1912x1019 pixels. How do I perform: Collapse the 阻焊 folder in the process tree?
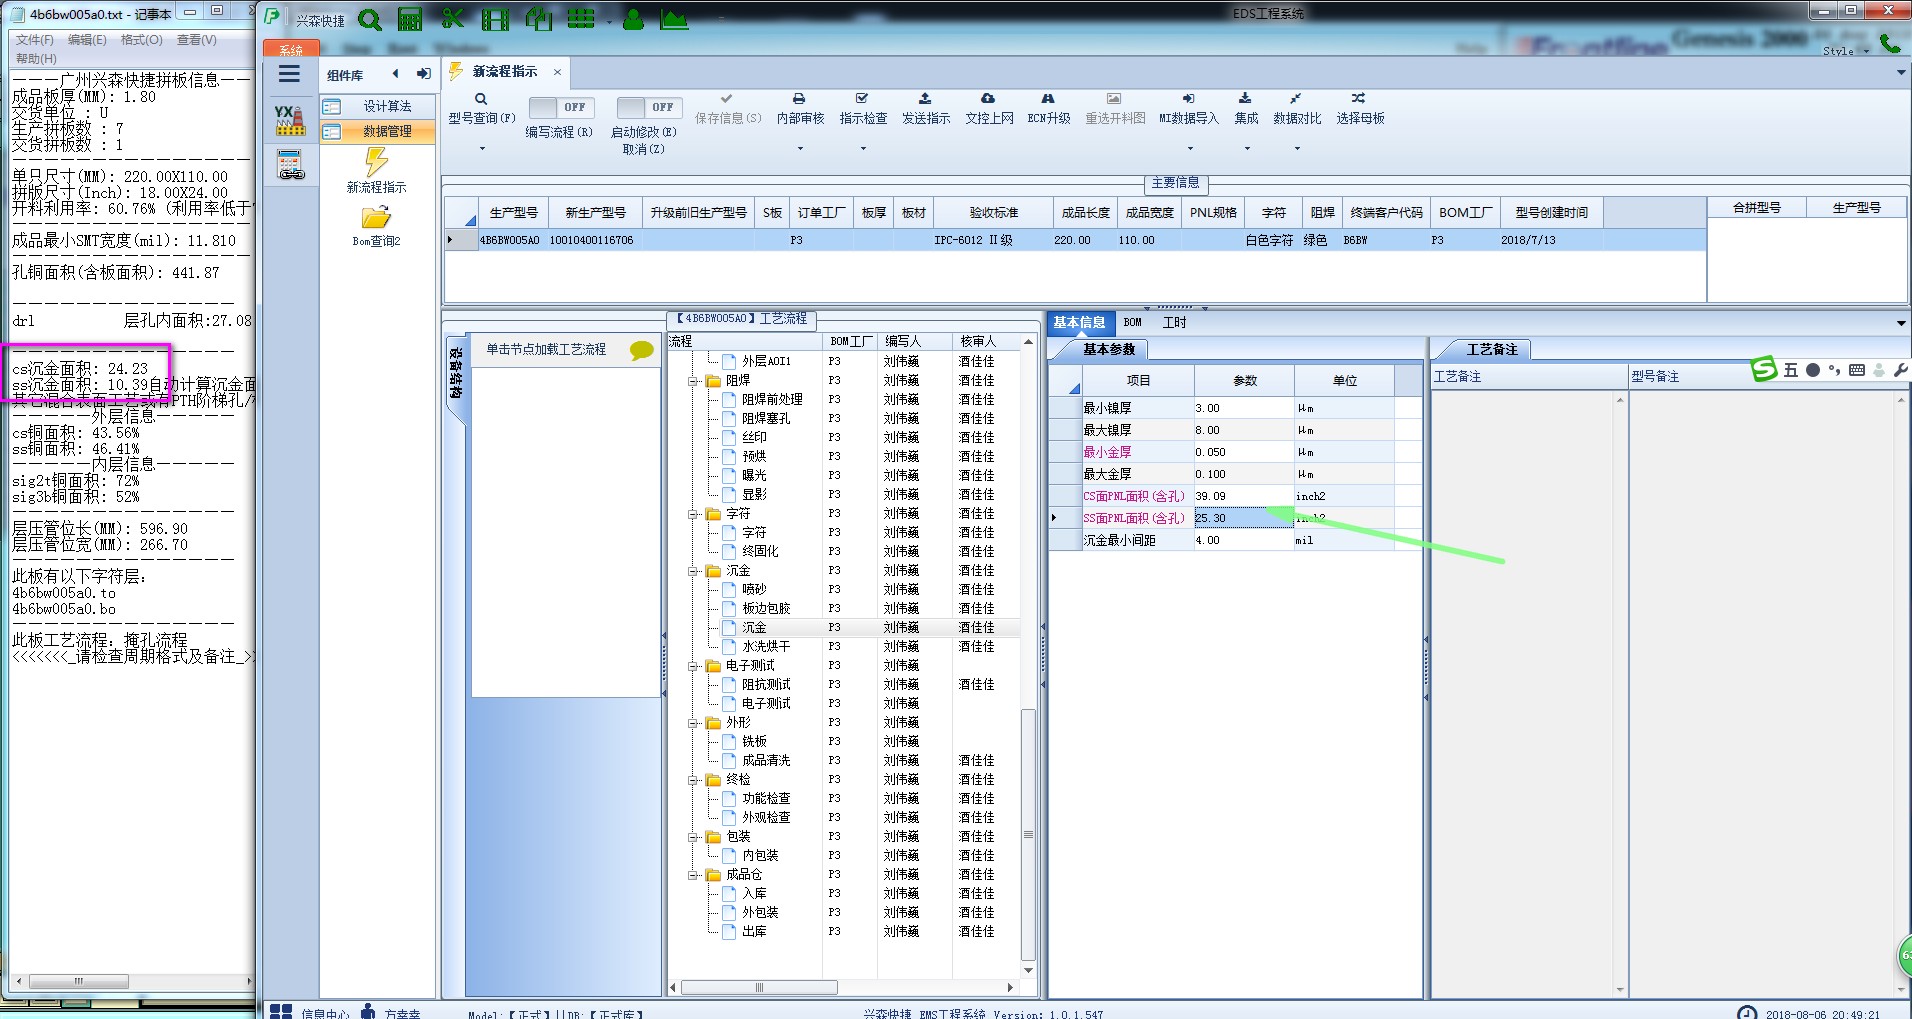[x=692, y=381]
